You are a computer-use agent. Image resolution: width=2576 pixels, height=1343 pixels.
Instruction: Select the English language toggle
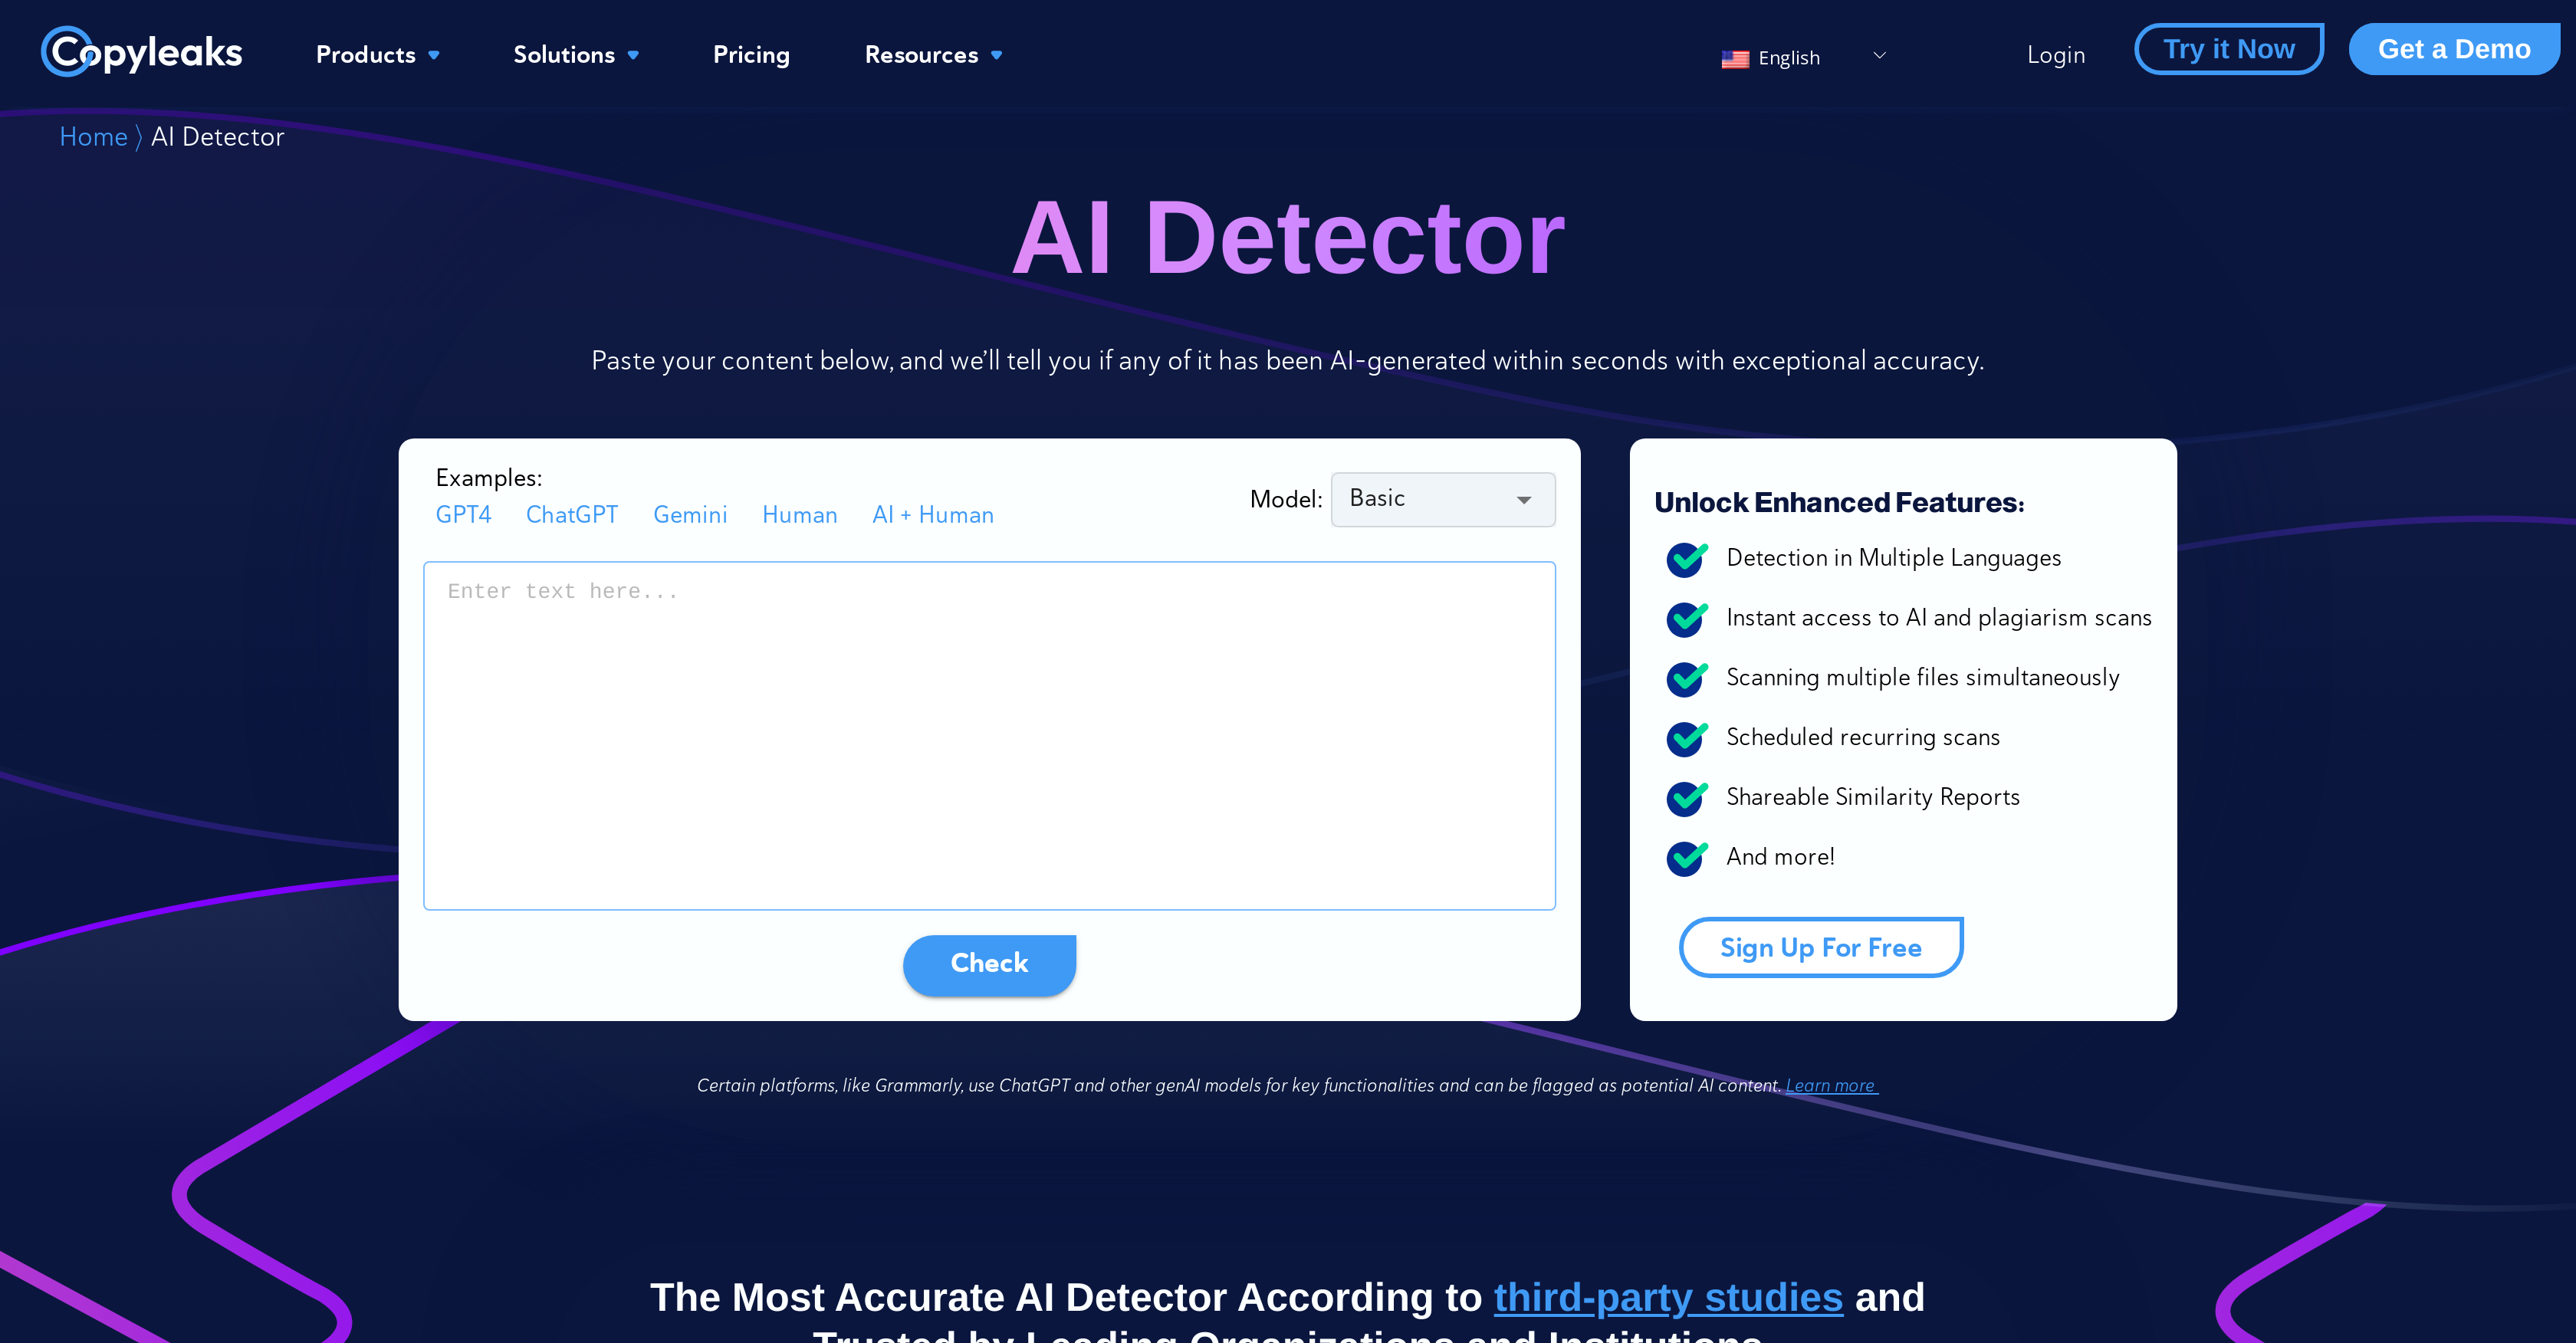click(x=1802, y=56)
